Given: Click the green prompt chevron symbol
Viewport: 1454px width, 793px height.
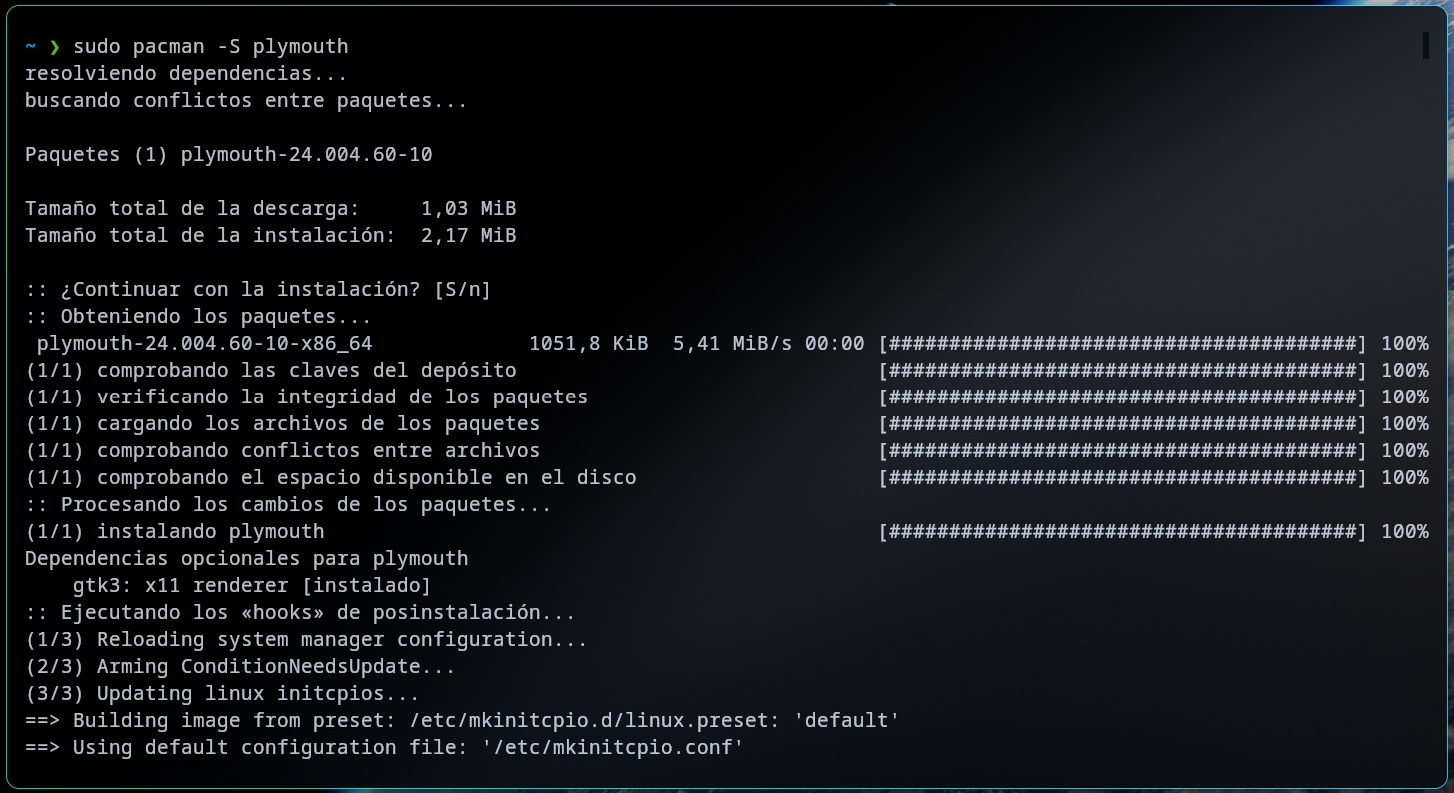Looking at the screenshot, I should point(55,47).
